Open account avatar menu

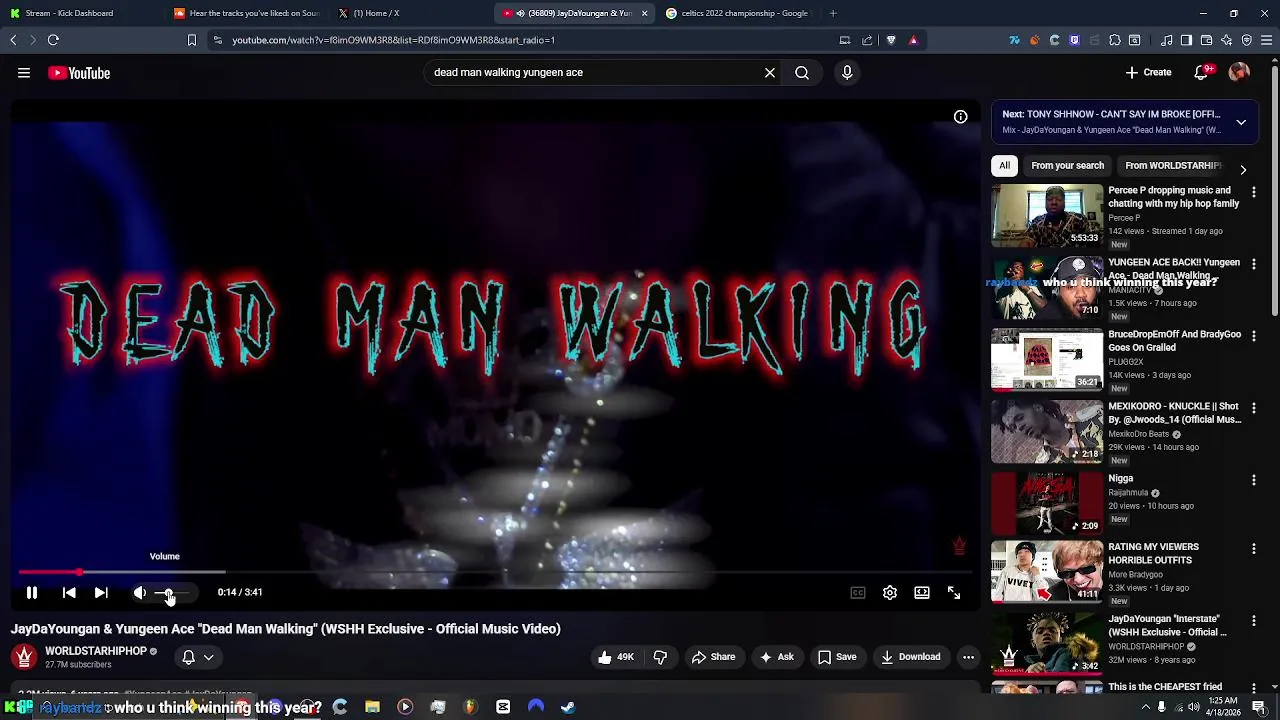click(x=1239, y=73)
